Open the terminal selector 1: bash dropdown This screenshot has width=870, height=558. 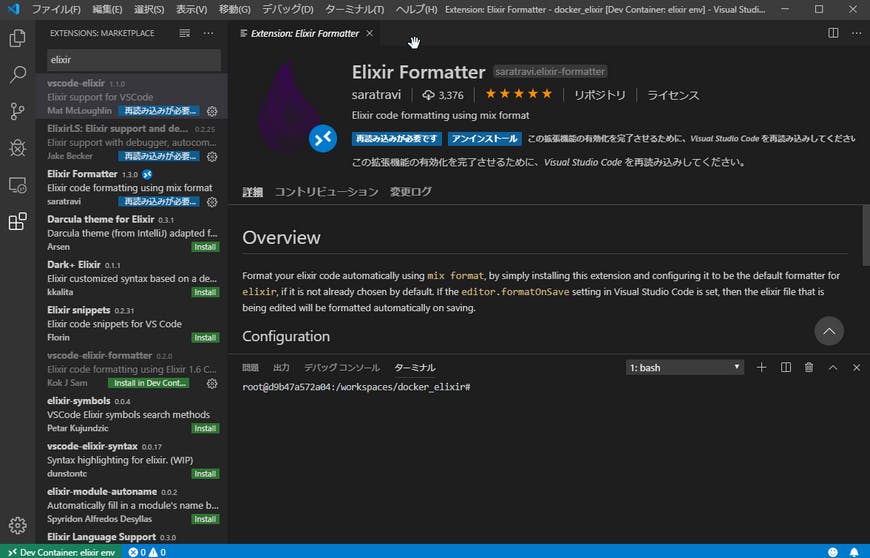tap(685, 367)
